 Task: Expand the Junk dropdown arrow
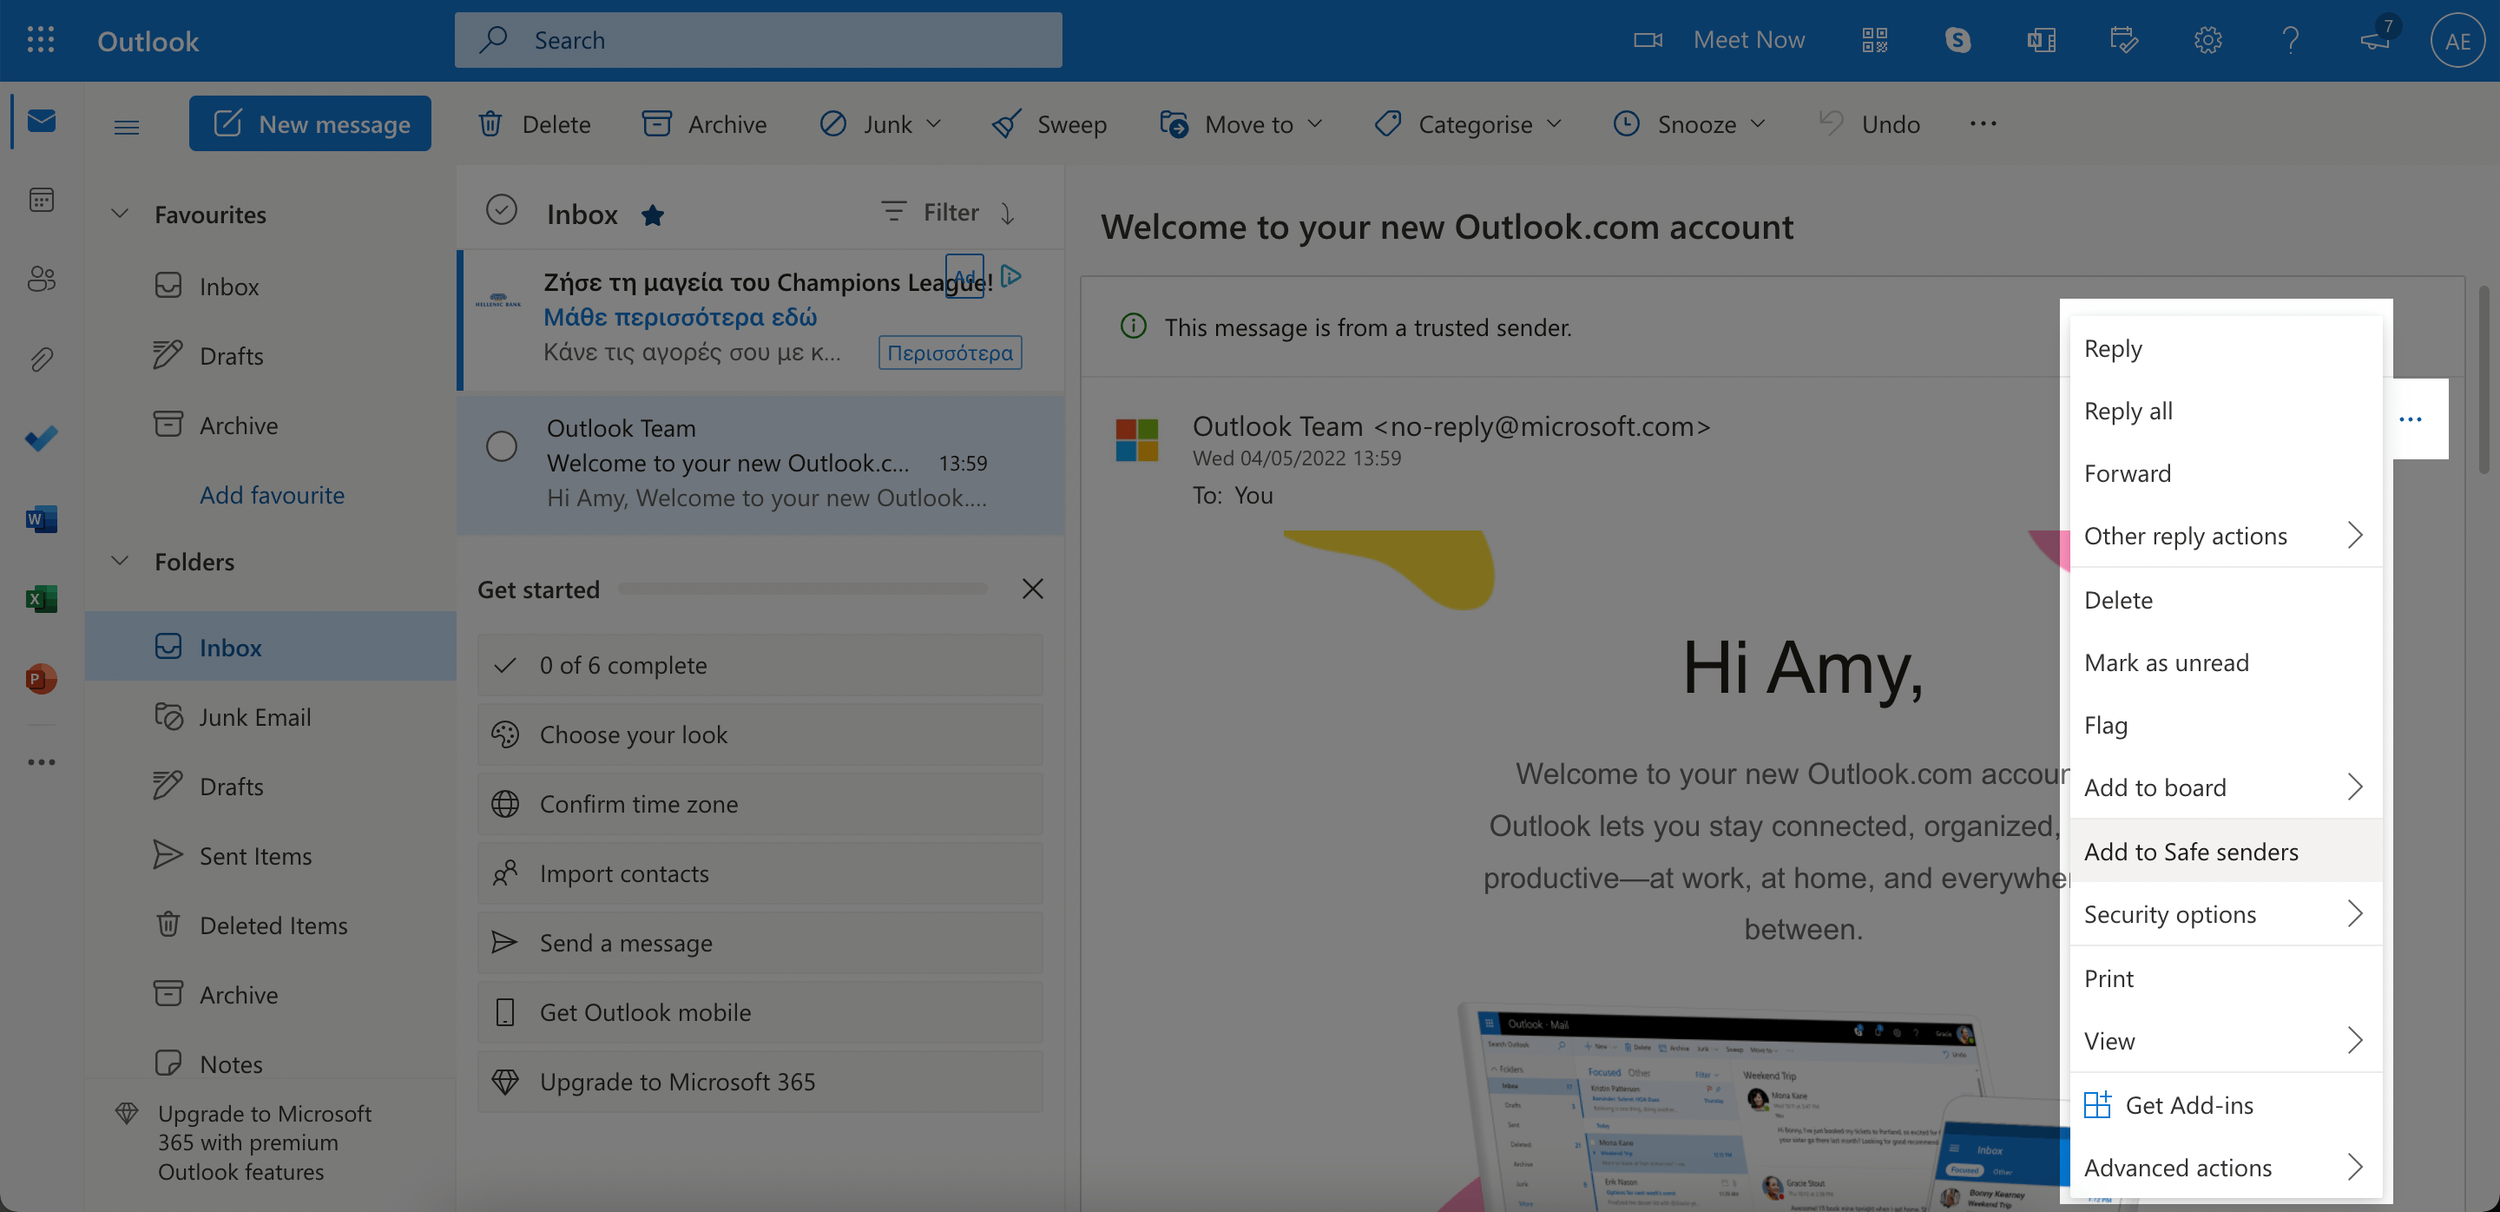click(x=934, y=124)
